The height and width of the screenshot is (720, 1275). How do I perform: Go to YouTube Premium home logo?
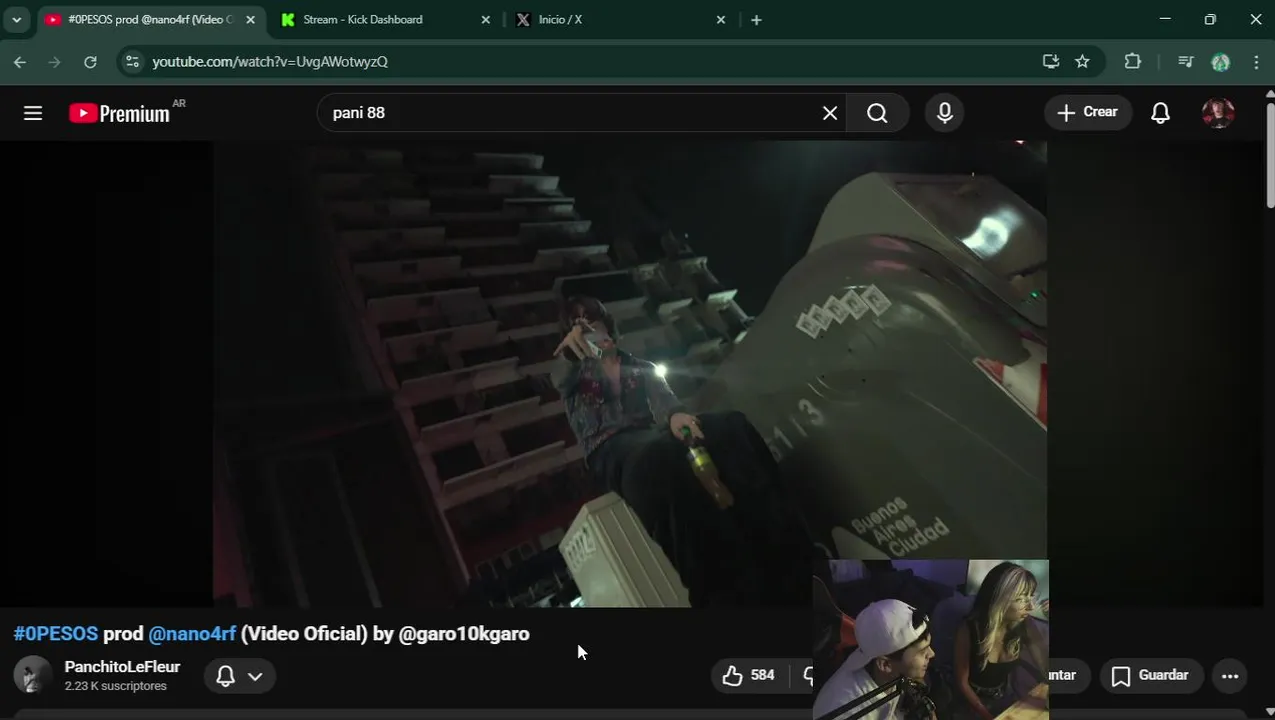tap(120, 113)
